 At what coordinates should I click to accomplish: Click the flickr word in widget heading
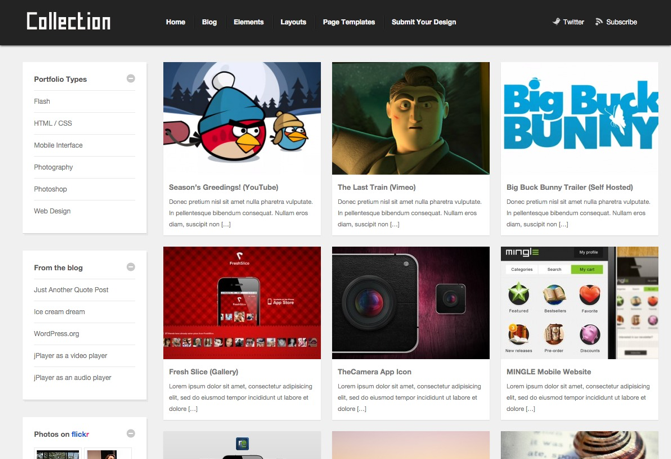pos(80,434)
